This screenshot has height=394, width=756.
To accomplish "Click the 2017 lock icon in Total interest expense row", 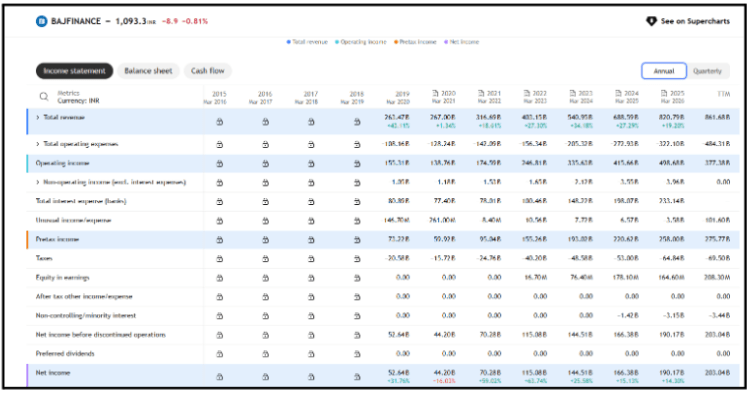I will click(311, 202).
